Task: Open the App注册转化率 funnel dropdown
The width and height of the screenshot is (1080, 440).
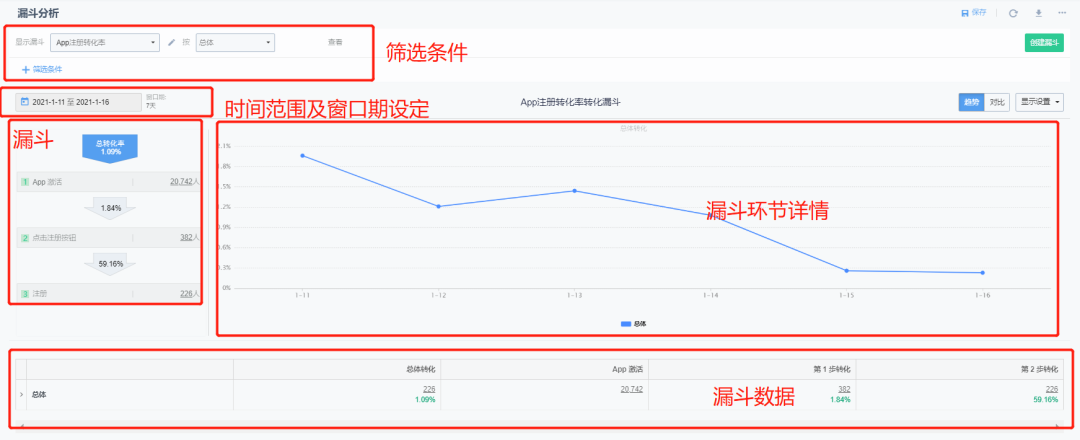Action: pyautogui.click(x=104, y=42)
